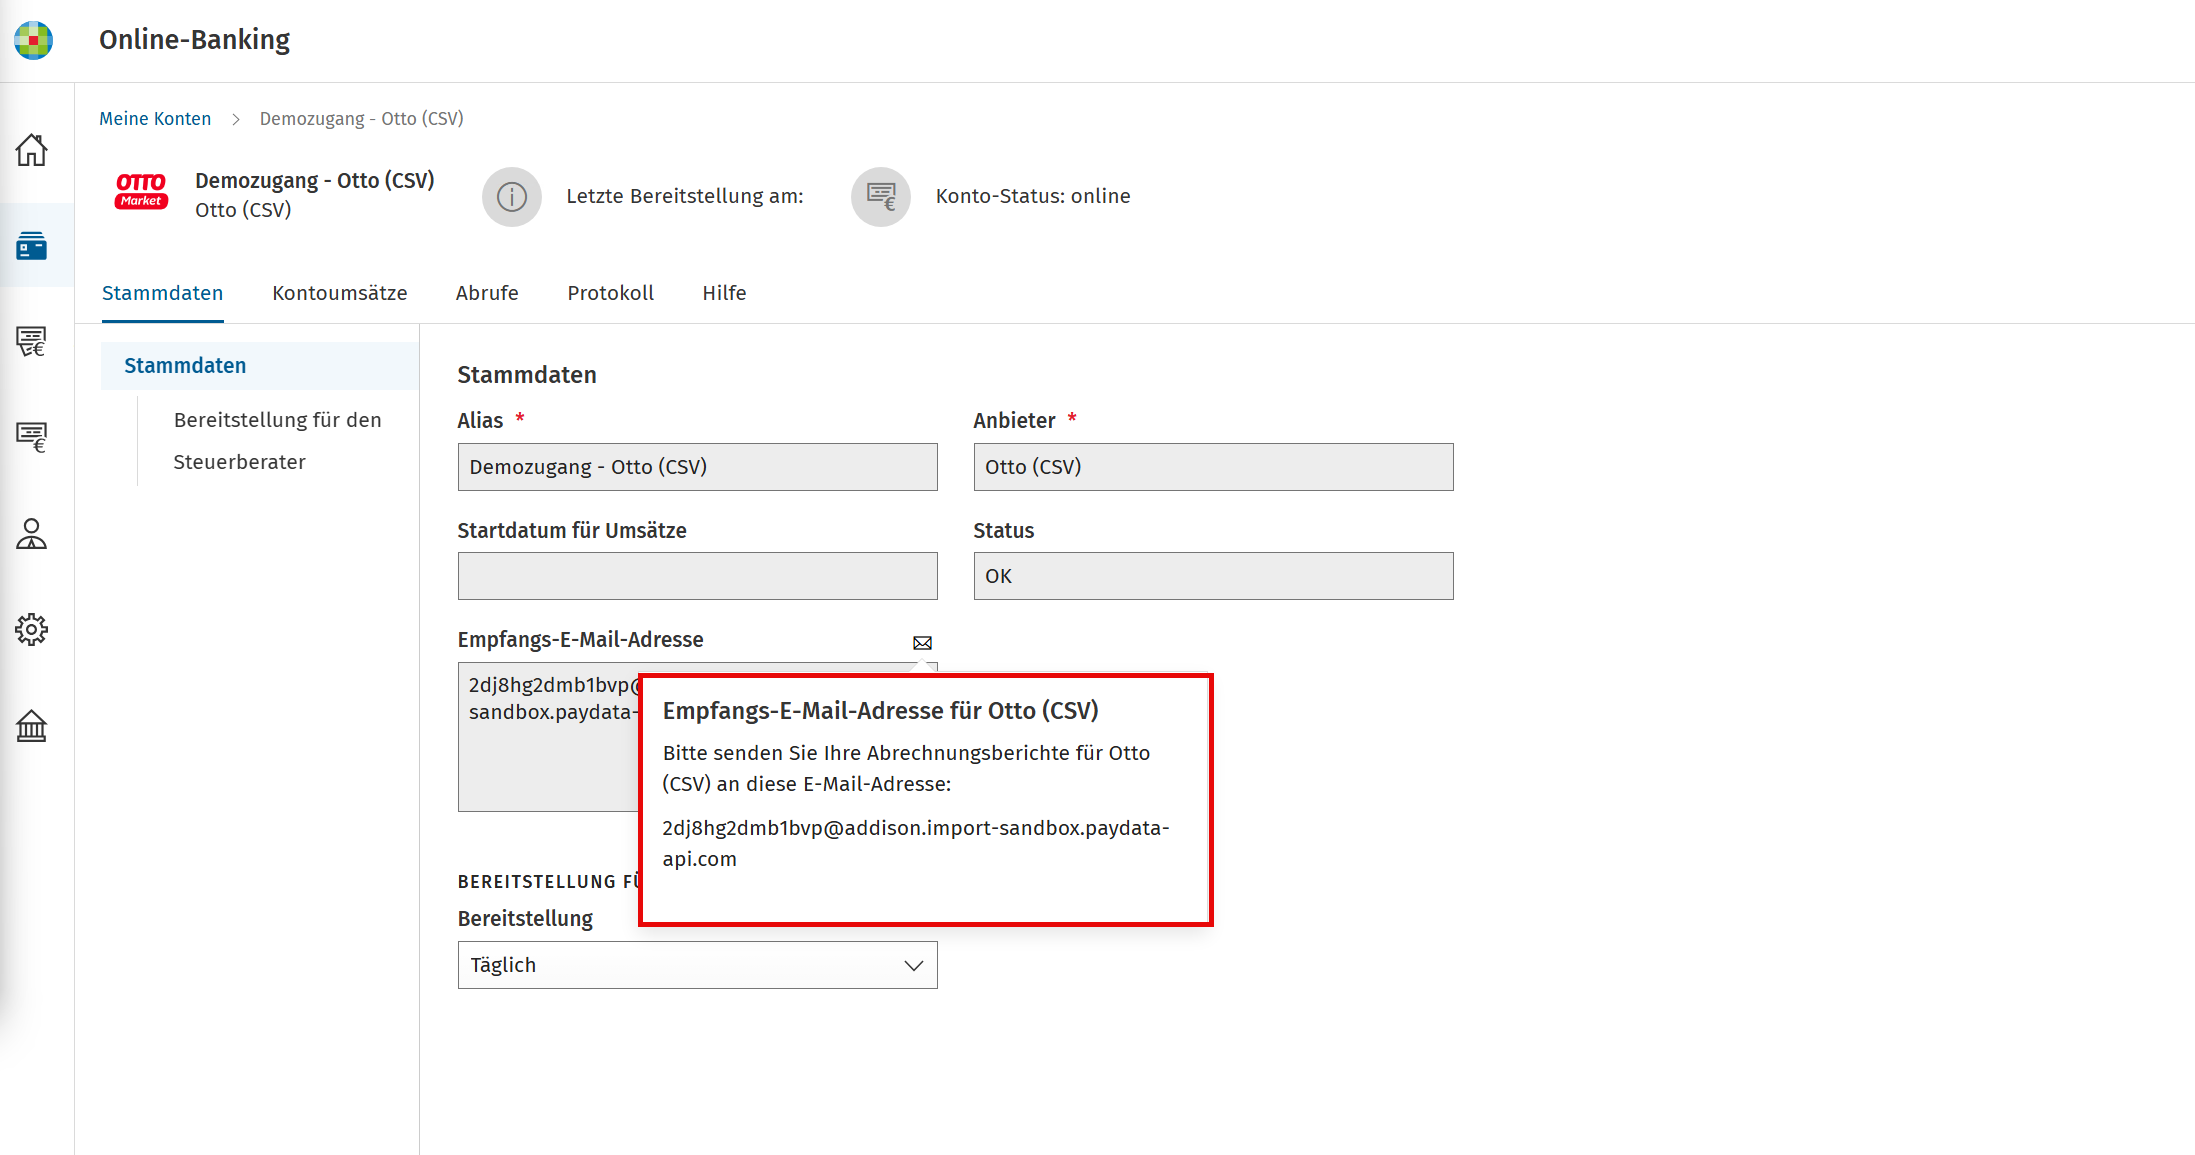The width and height of the screenshot is (2195, 1155).
Task: Click the Status field showing OK
Action: pyautogui.click(x=1214, y=576)
